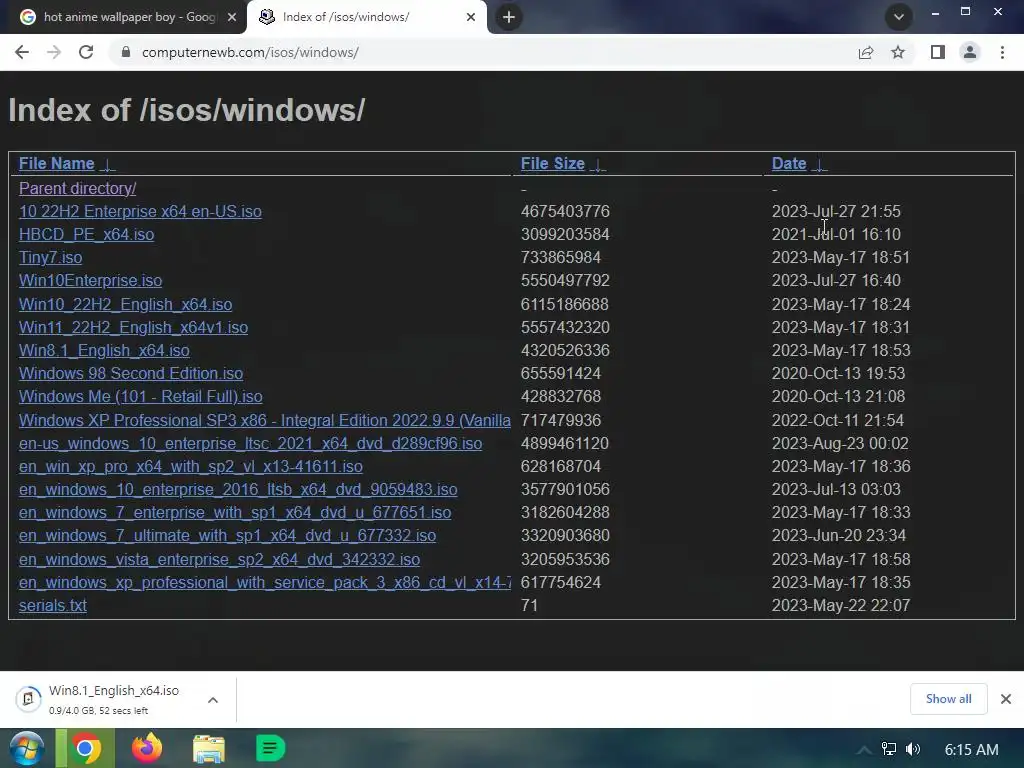Viewport: 1024px width, 768px height.
Task: Click the share page icon in address bar
Action: click(x=866, y=52)
